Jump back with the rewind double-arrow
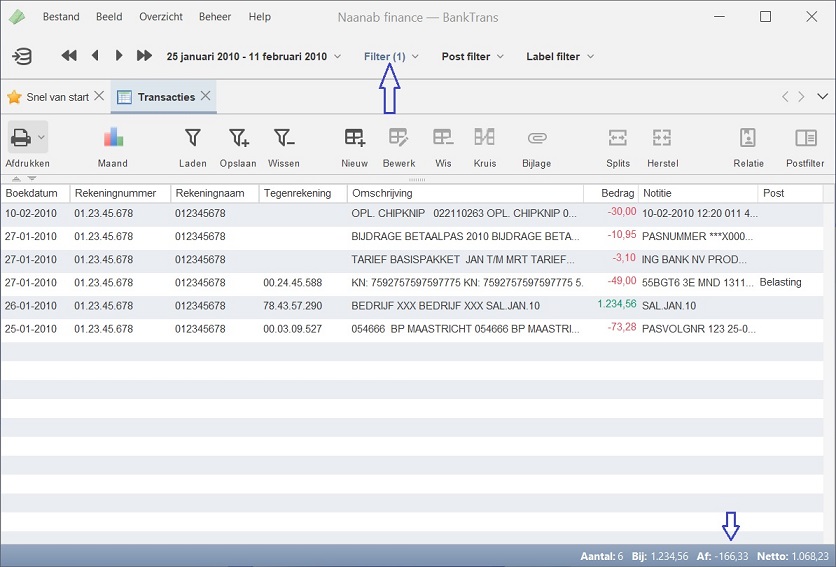This screenshot has height=567, width=836. pyautogui.click(x=69, y=56)
